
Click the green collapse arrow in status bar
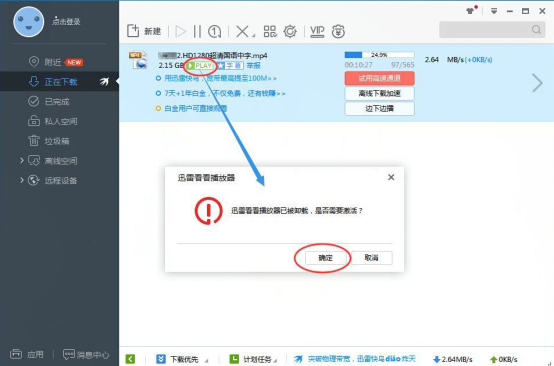tap(130, 359)
